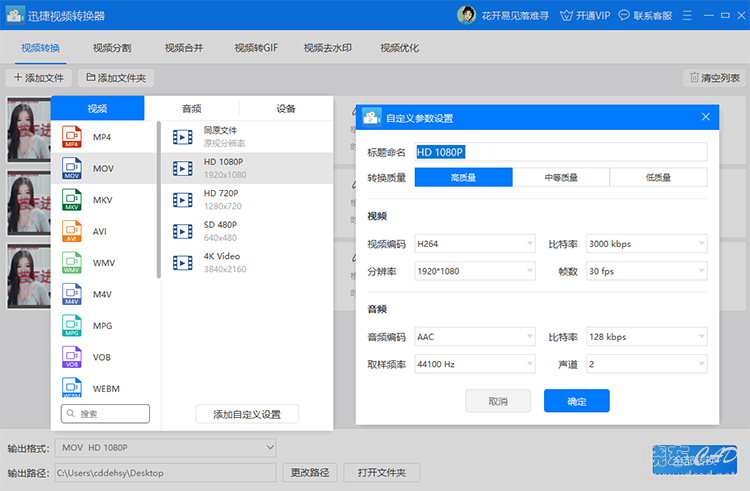Set conversion quality to 低质量
This screenshot has height=491, width=750.
659,177
